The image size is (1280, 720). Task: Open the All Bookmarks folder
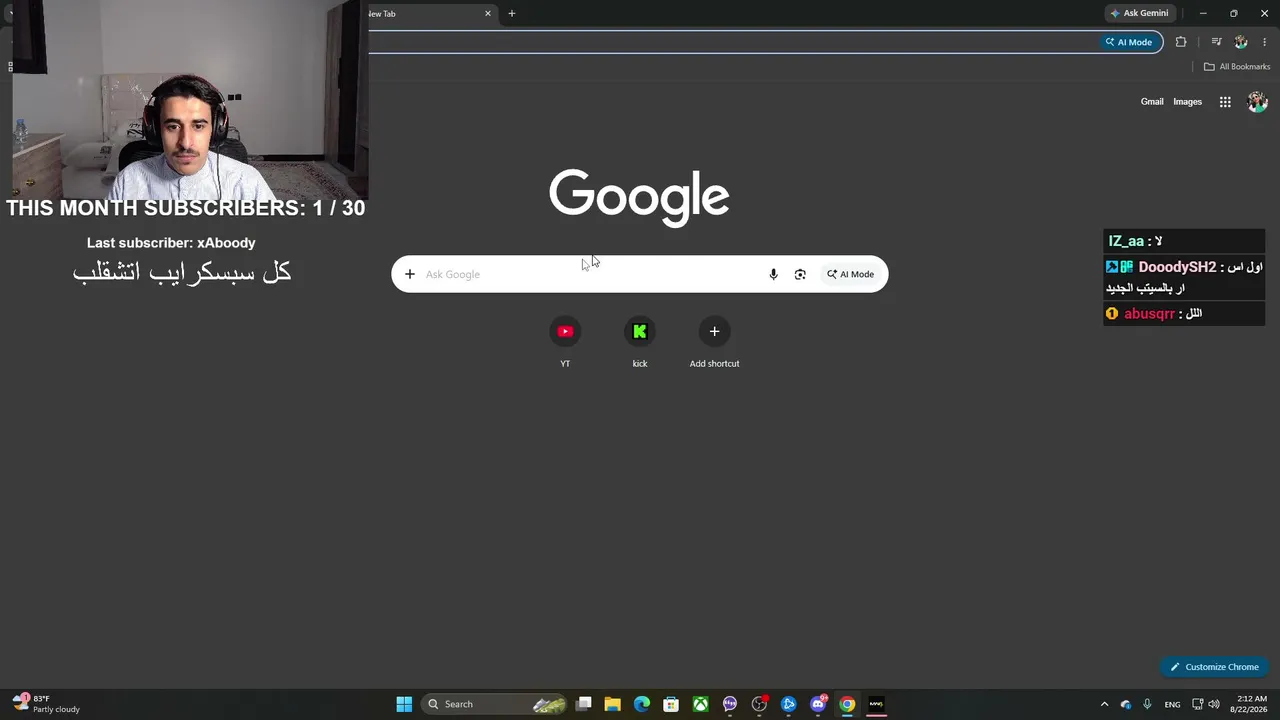[1237, 67]
